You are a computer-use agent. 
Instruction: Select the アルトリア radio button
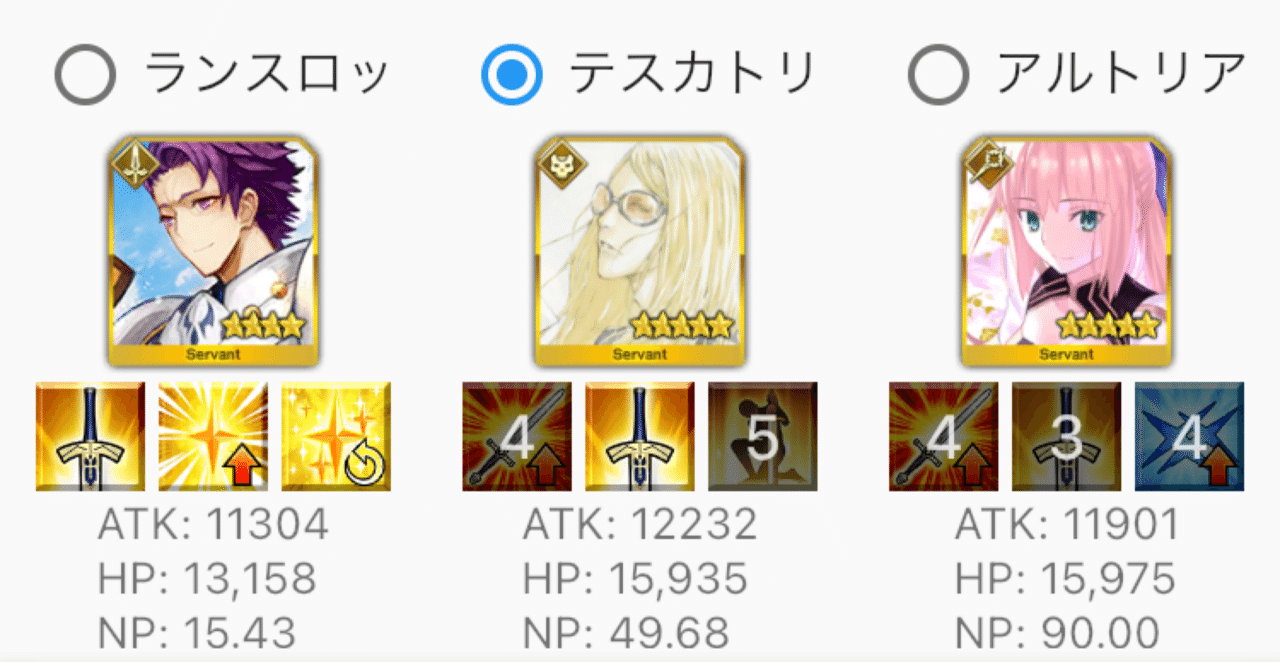[938, 74]
